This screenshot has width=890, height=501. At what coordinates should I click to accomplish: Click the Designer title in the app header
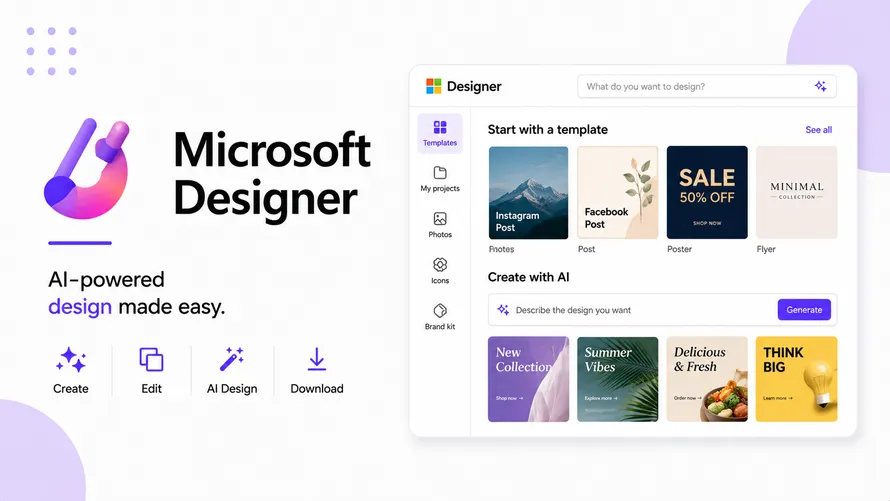[x=474, y=86]
